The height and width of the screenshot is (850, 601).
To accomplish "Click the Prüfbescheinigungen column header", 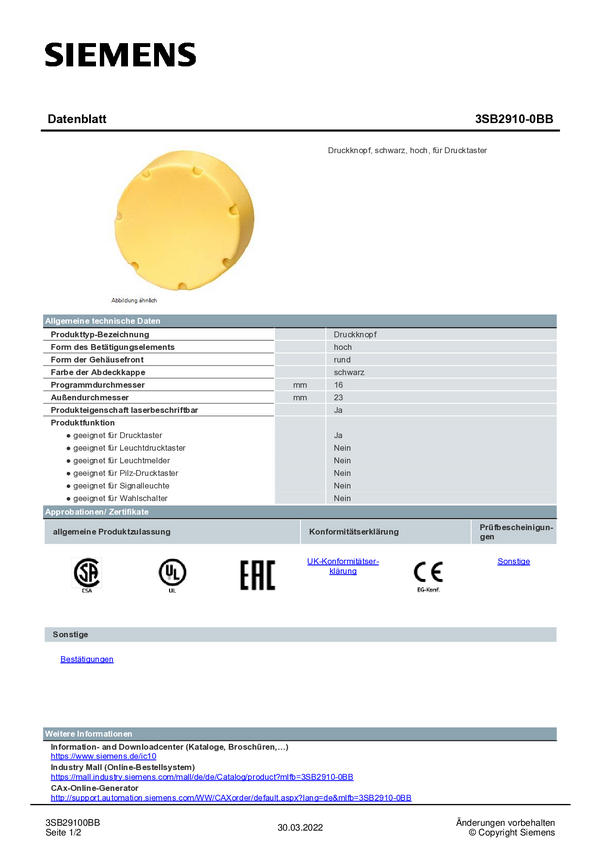I will (516, 532).
